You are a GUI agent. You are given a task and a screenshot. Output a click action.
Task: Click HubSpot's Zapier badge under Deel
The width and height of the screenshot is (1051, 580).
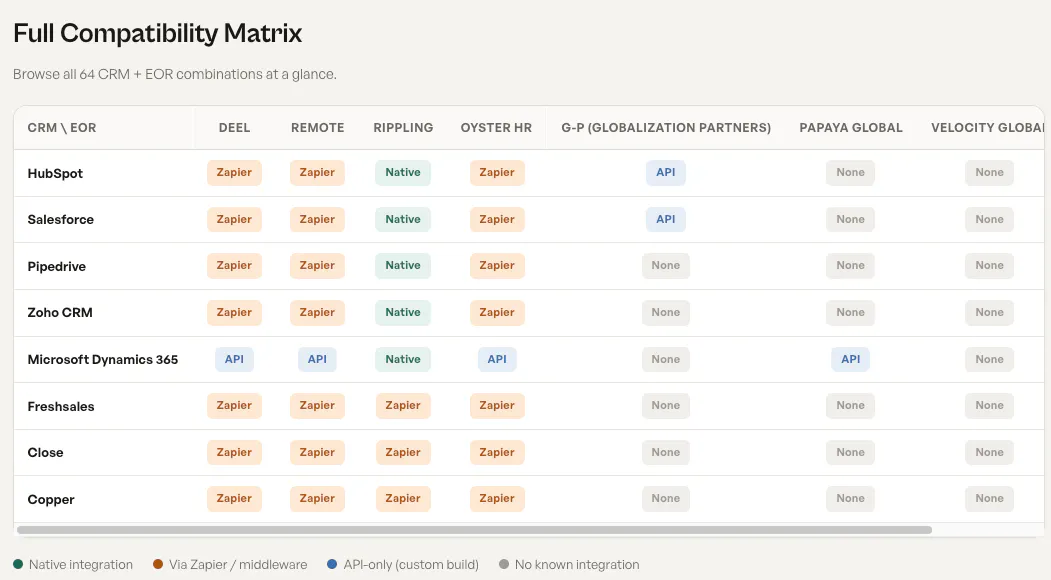pyautogui.click(x=234, y=172)
